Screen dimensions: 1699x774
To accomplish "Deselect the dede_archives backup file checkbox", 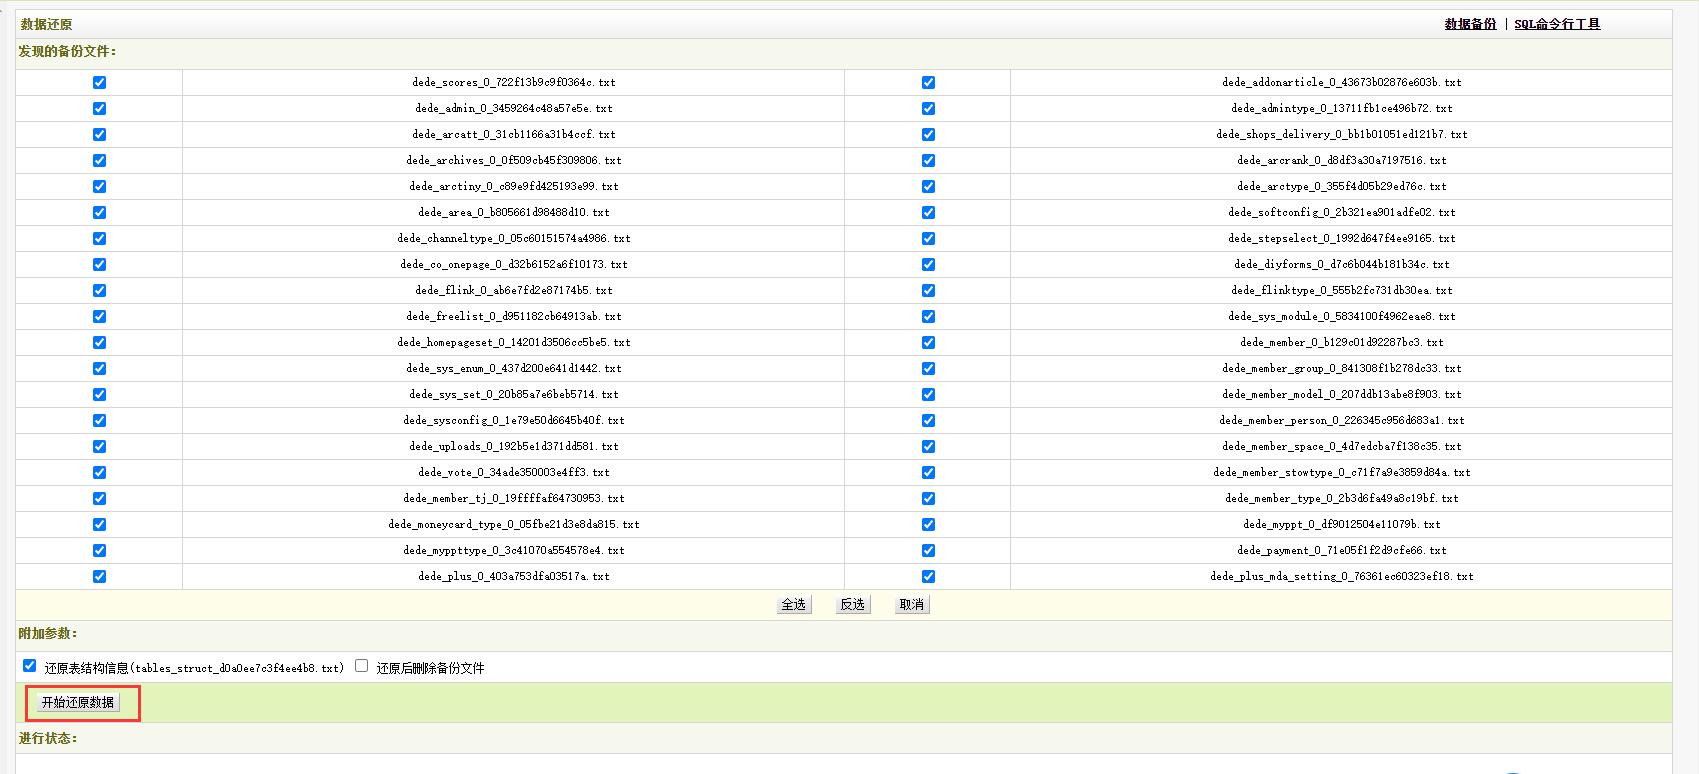I will point(99,160).
